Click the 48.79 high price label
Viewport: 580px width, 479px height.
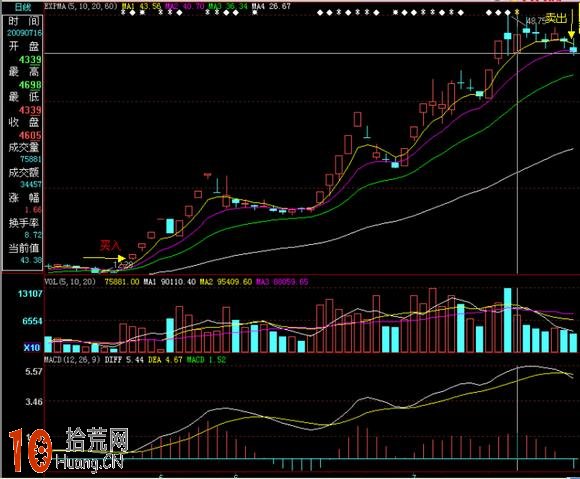coord(535,21)
